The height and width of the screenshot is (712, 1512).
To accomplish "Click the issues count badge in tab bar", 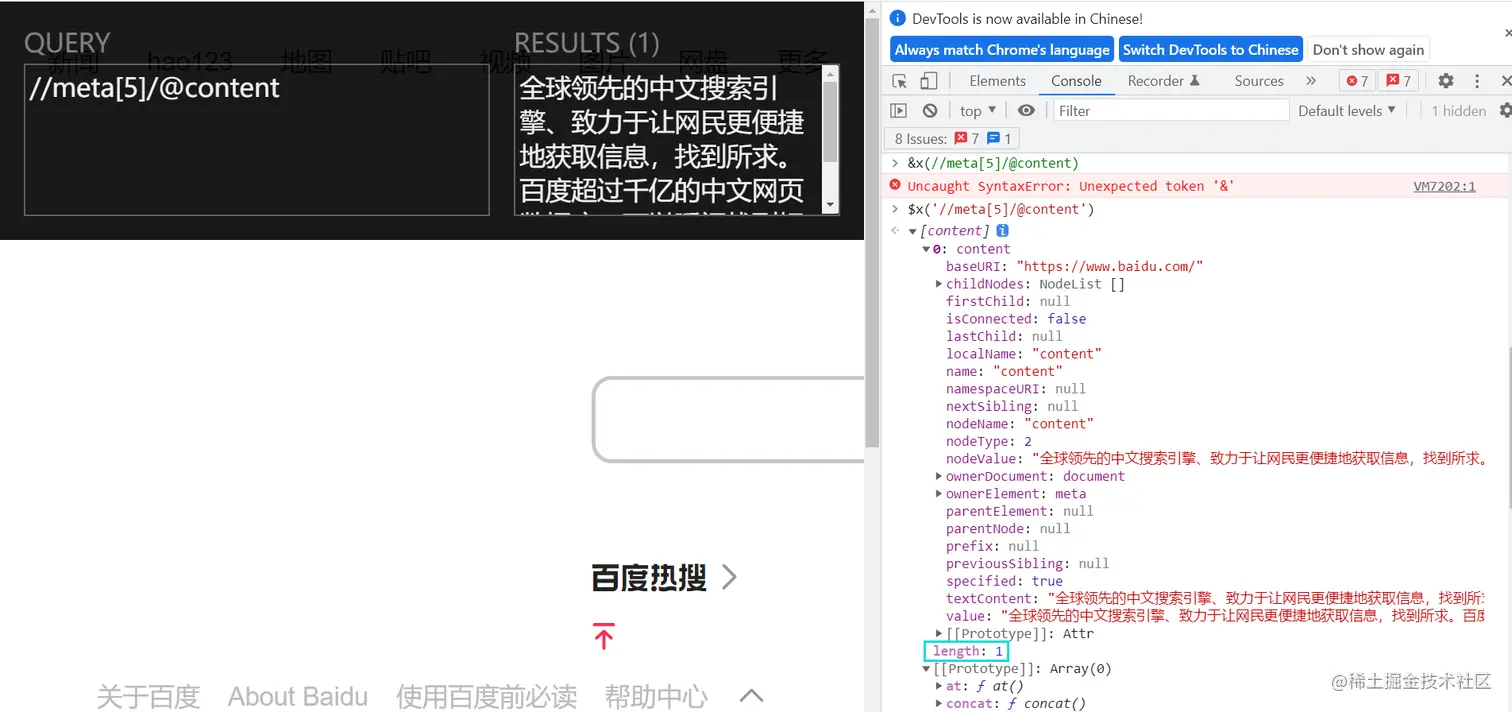I will (x=1397, y=81).
